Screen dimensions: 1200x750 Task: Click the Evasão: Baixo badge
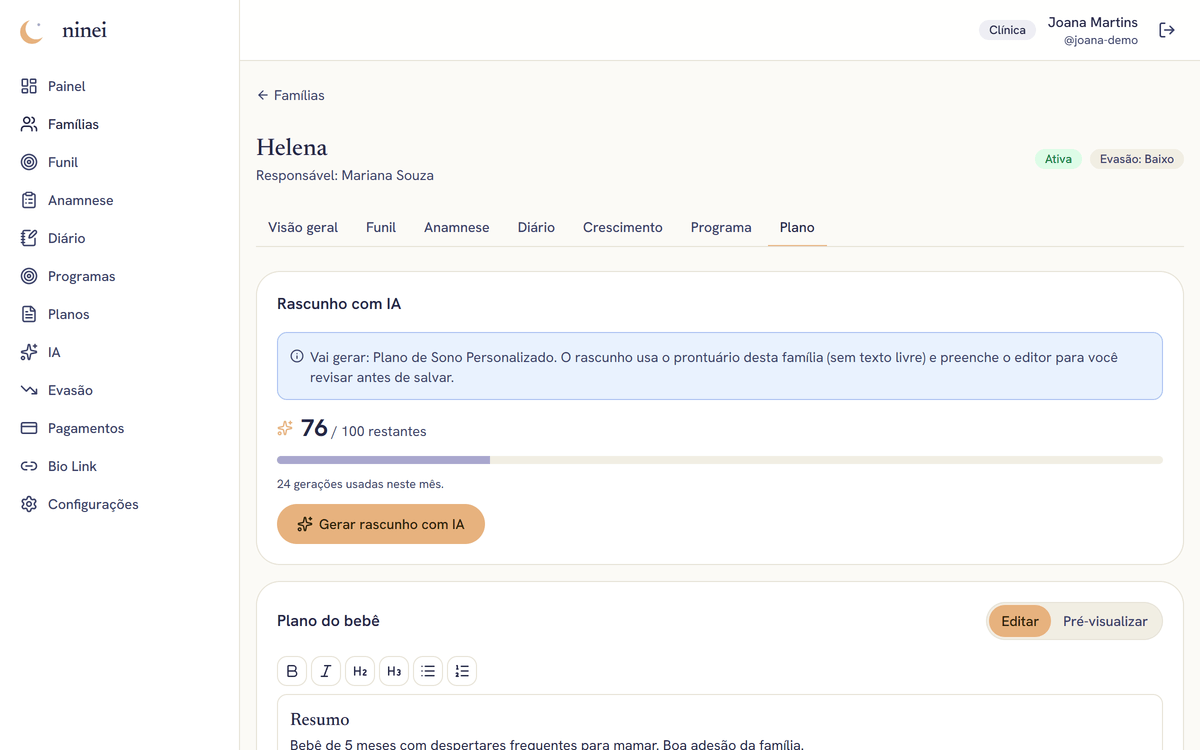[1137, 159]
